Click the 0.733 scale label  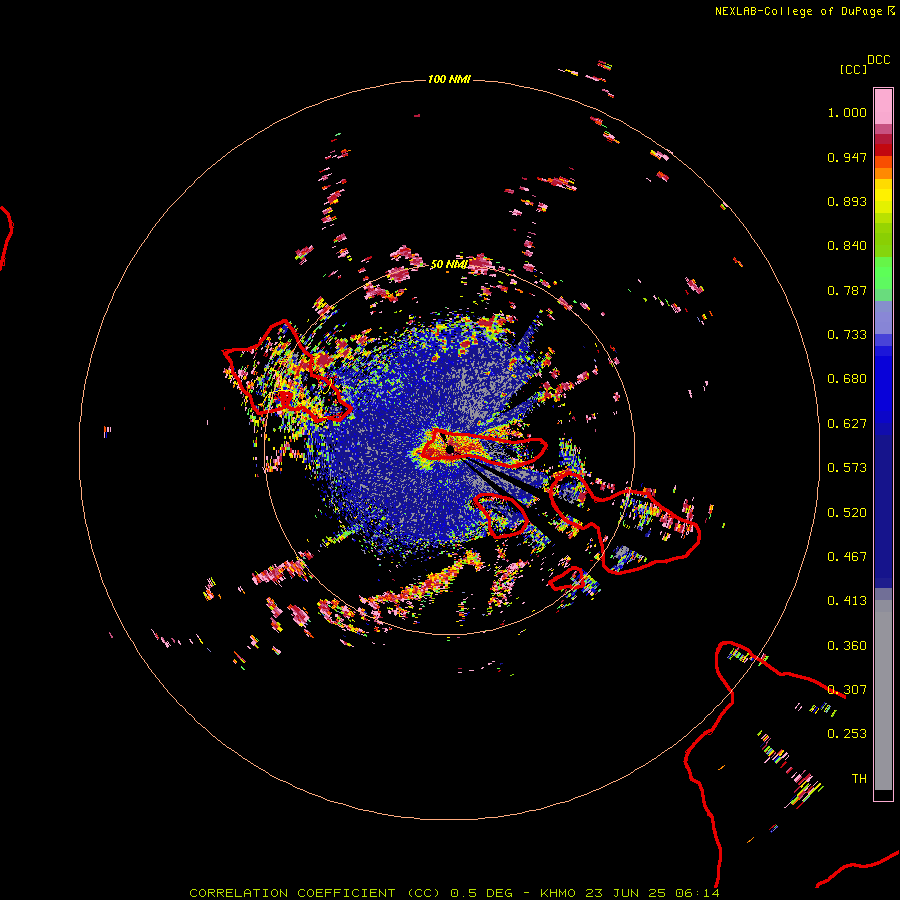(x=847, y=335)
